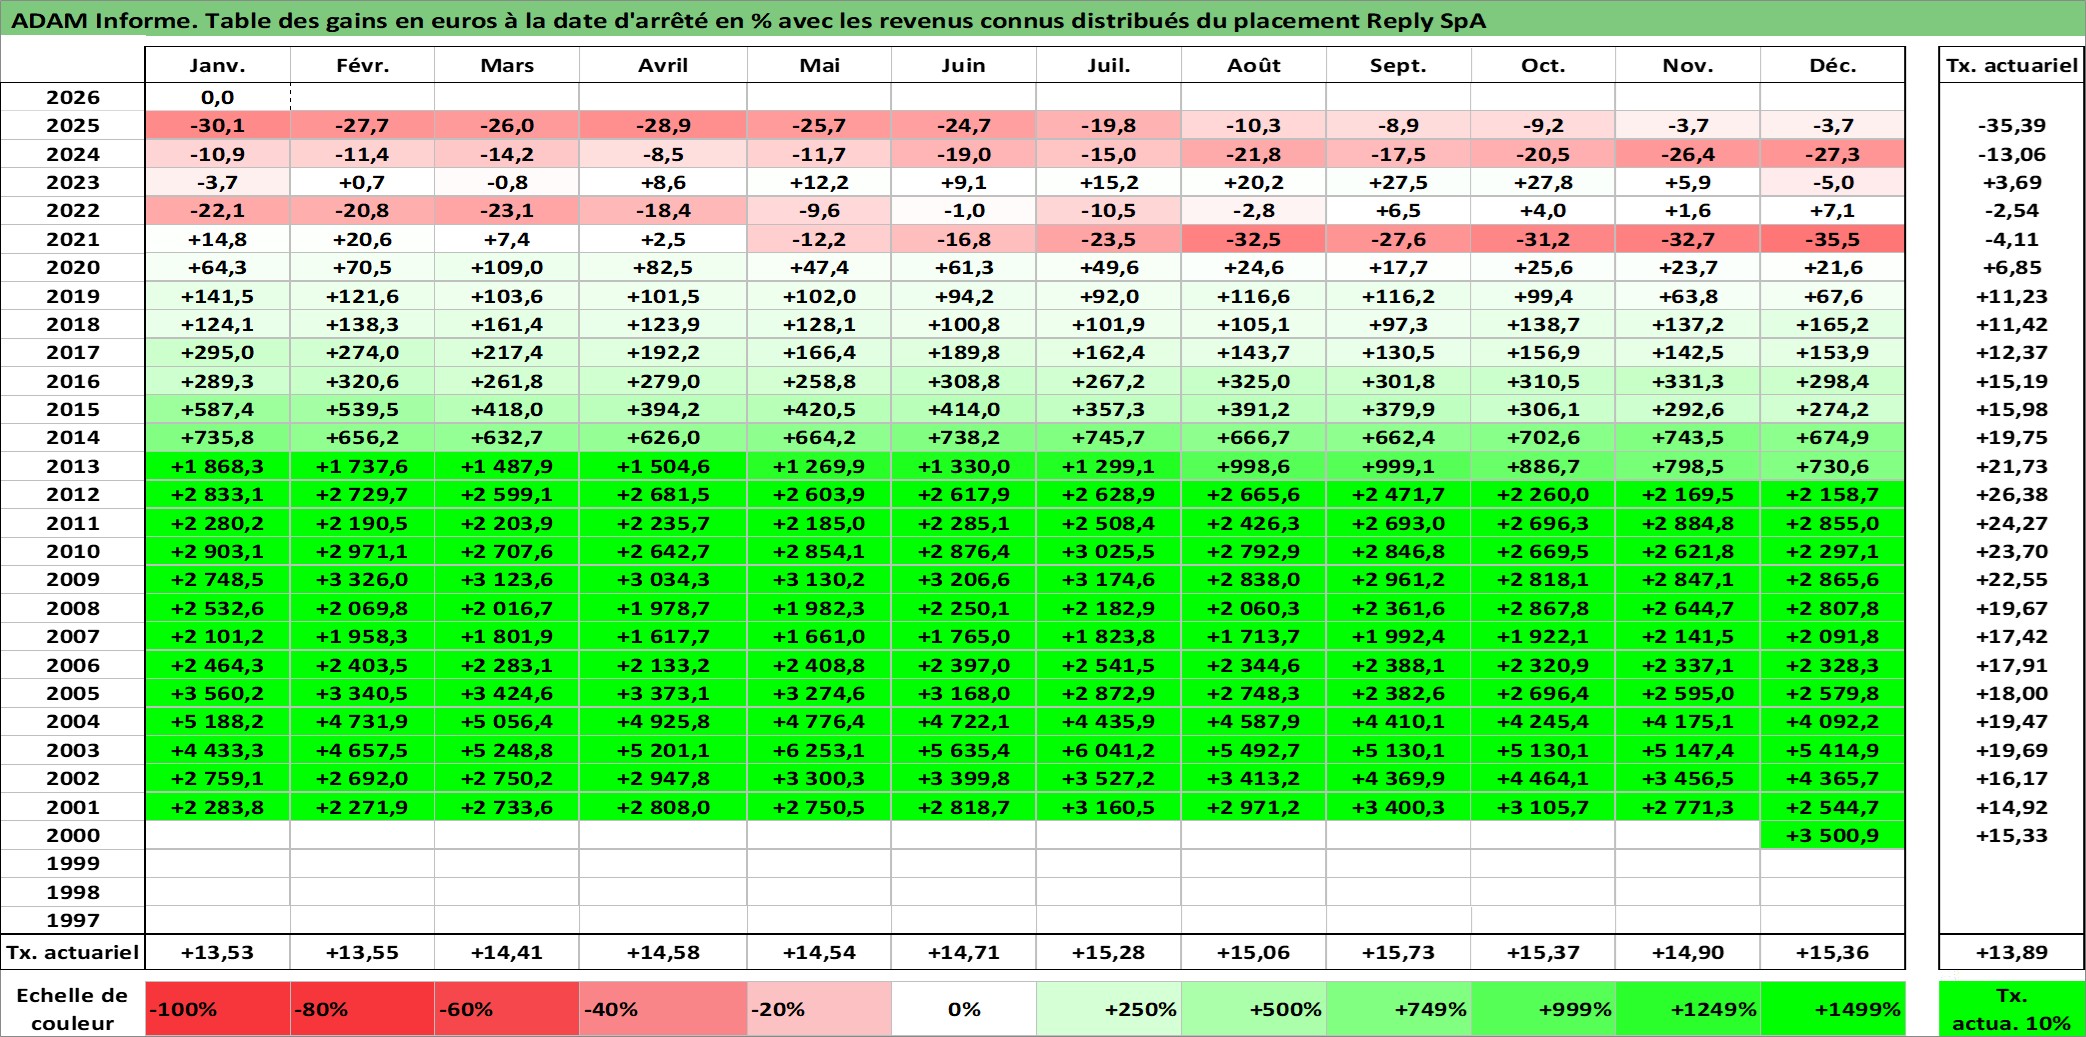This screenshot has height=1037, width=2086.
Task: Select the Tx. actuariel bottom row label
Action: pyautogui.click(x=73, y=952)
